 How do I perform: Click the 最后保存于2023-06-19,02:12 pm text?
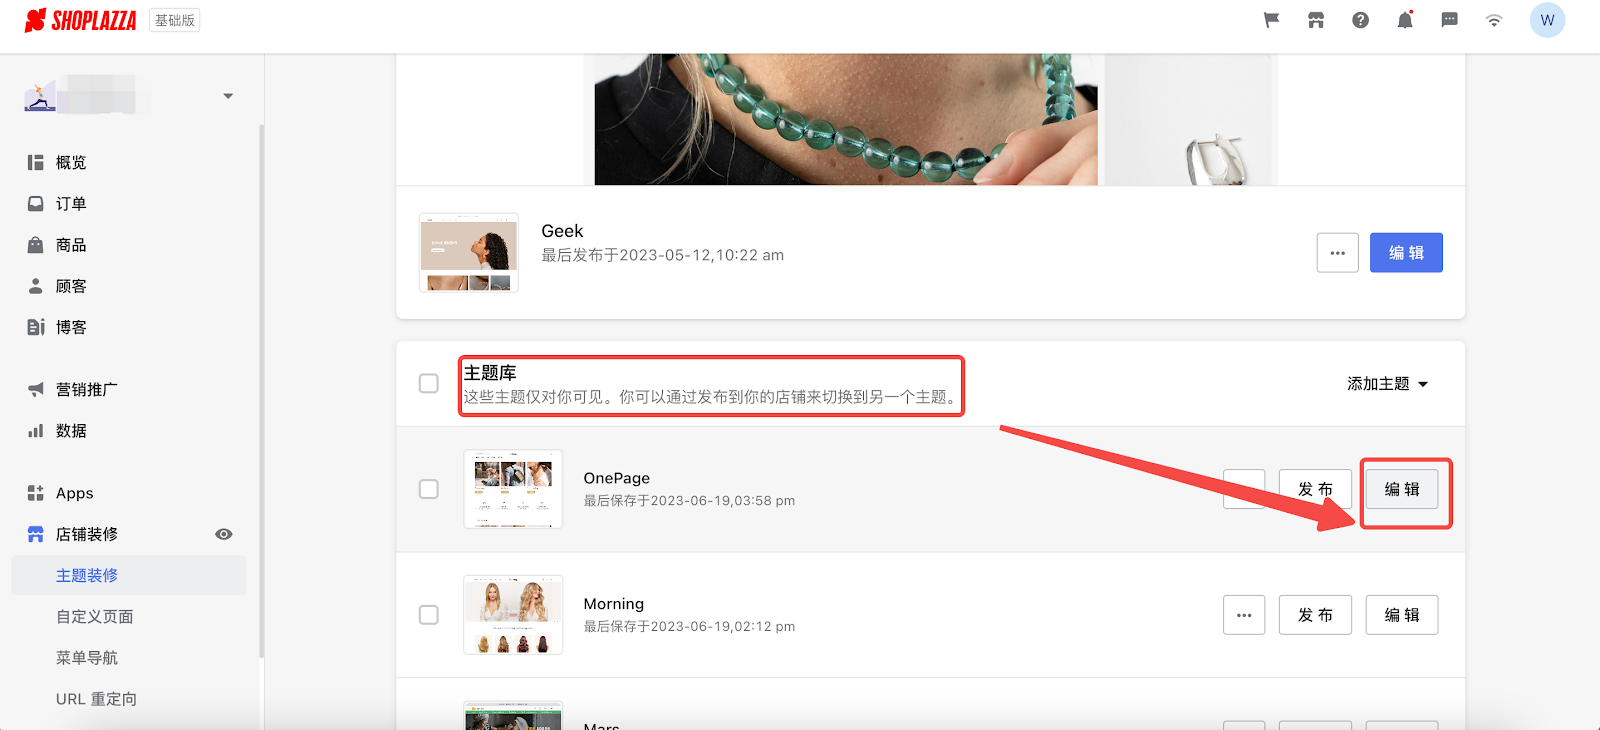click(x=689, y=627)
